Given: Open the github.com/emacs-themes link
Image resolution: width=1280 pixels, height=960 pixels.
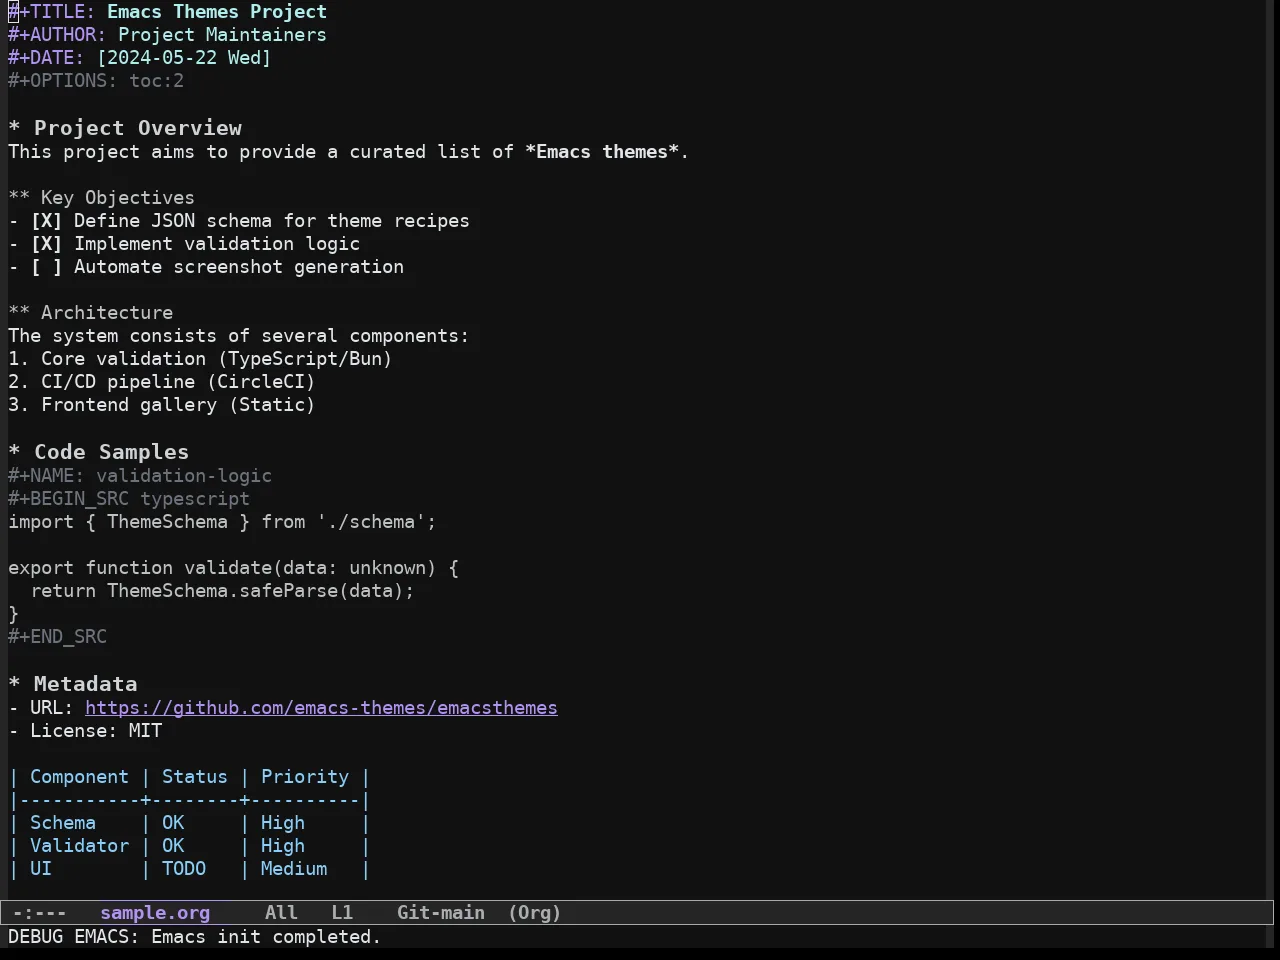Looking at the screenshot, I should click(x=321, y=708).
